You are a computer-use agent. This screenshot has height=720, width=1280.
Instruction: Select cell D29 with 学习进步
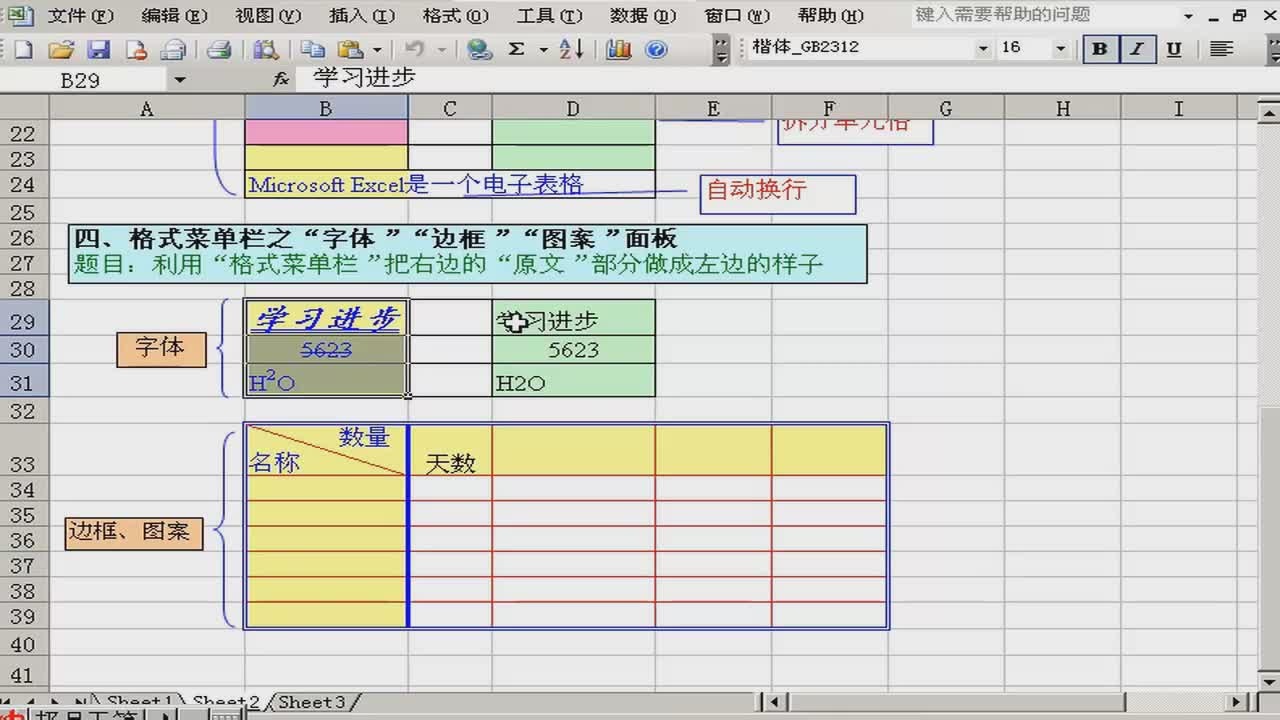coord(573,320)
